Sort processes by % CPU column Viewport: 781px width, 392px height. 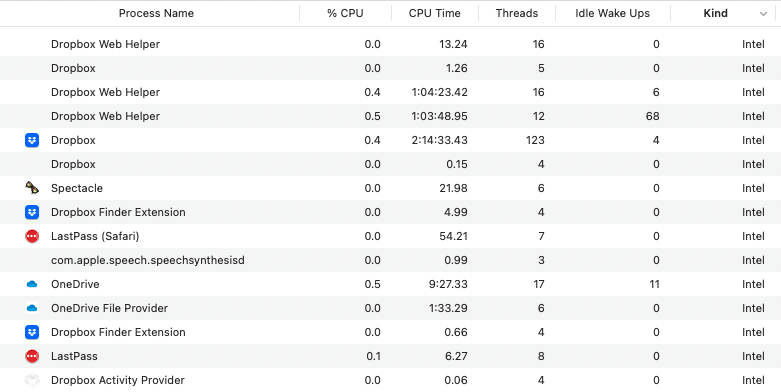coord(345,13)
